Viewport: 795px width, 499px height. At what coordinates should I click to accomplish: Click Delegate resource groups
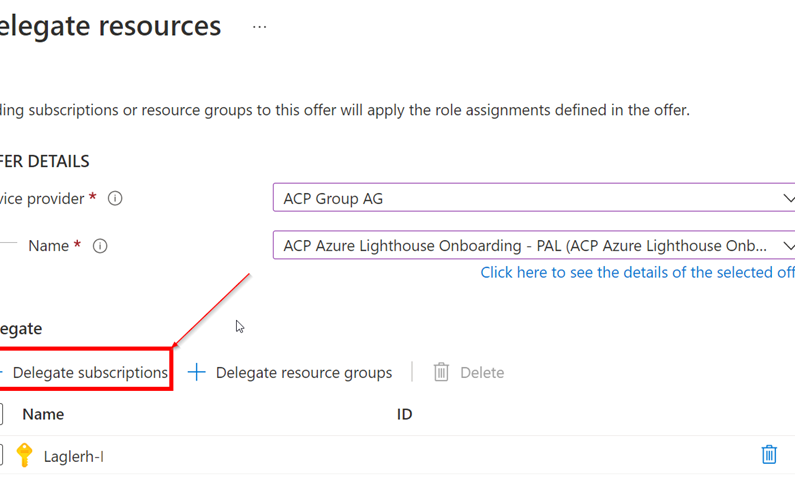(x=304, y=373)
